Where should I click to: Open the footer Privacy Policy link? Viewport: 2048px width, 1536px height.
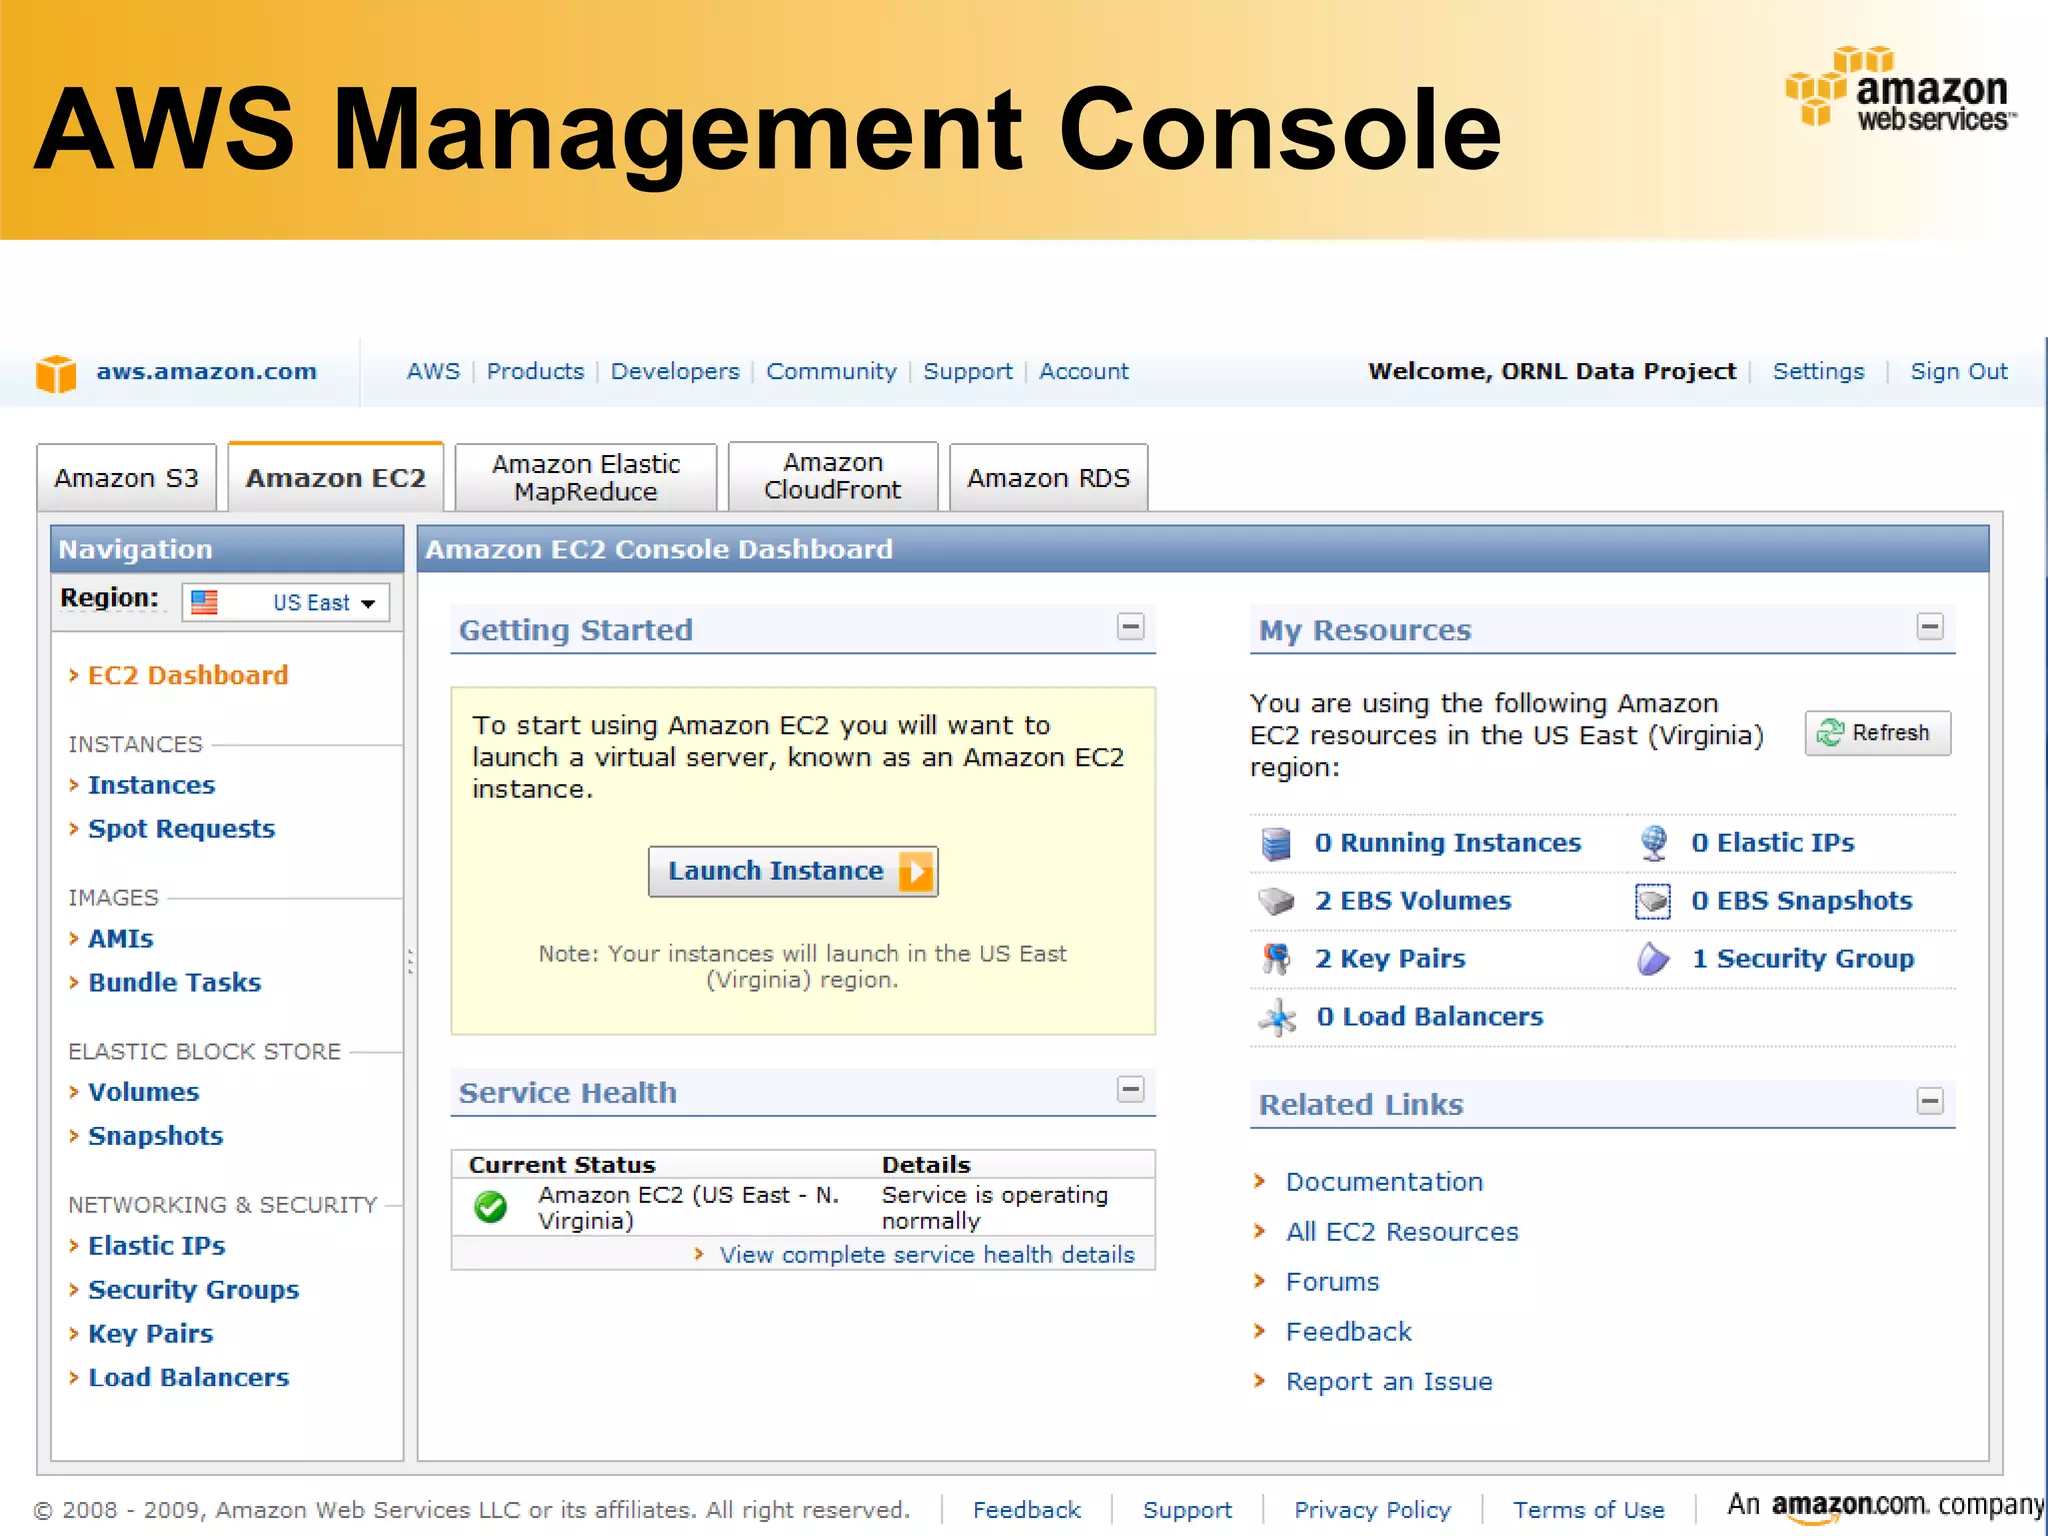point(1372,1510)
